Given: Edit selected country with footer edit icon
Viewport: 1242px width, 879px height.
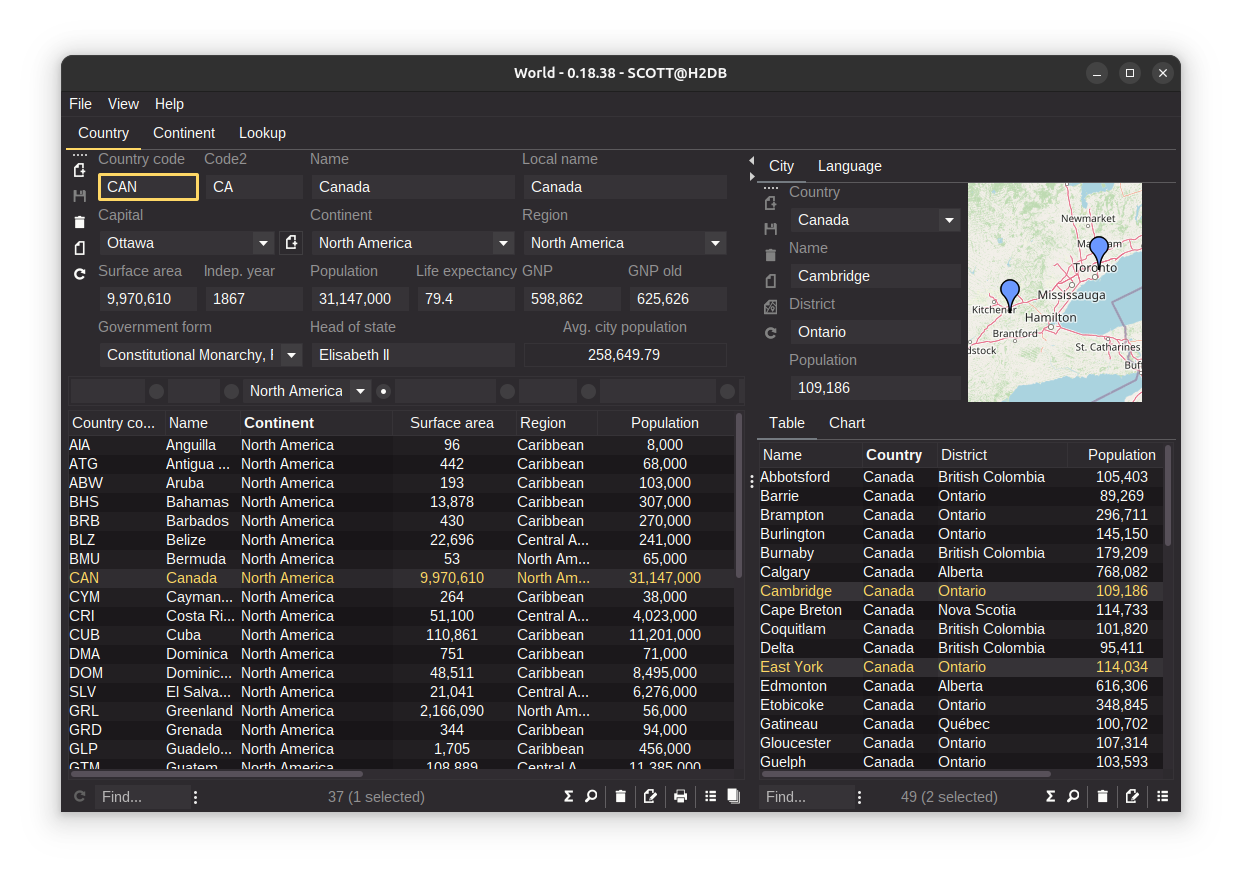Looking at the screenshot, I should (651, 797).
